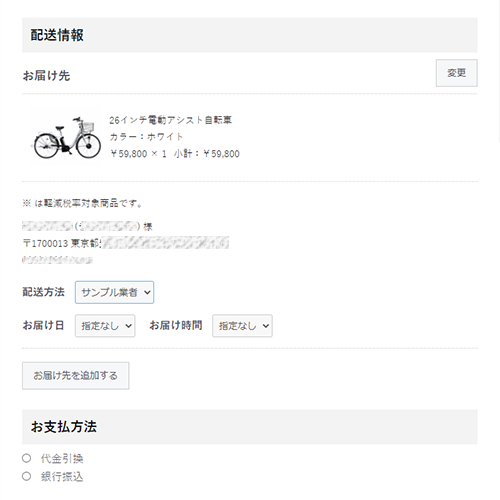Screen dimensions: 500x500
Task: Click the postal code 〒1700013 text
Action: coord(45,243)
